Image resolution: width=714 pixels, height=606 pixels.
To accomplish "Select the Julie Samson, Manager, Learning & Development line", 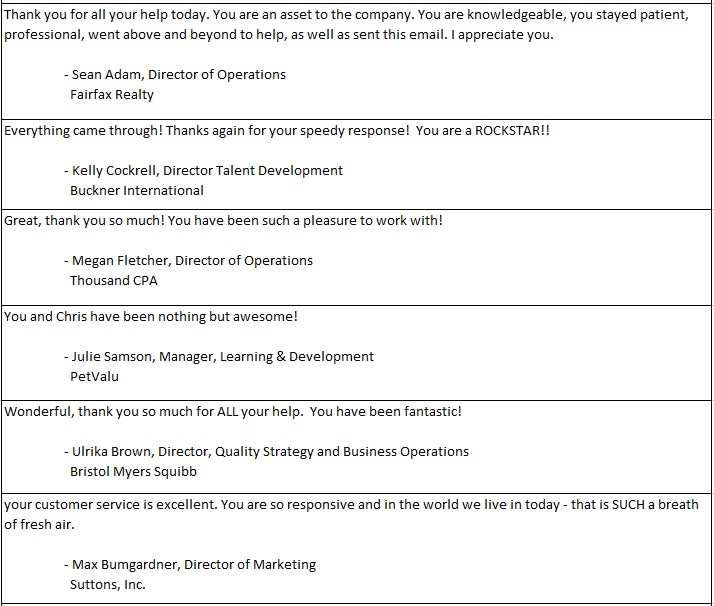I will 219,356.
